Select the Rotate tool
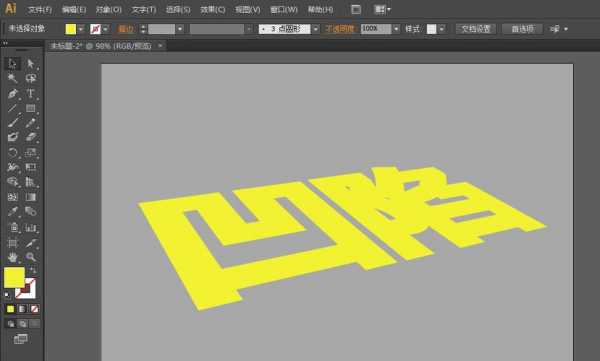600x361 pixels. click(x=13, y=152)
